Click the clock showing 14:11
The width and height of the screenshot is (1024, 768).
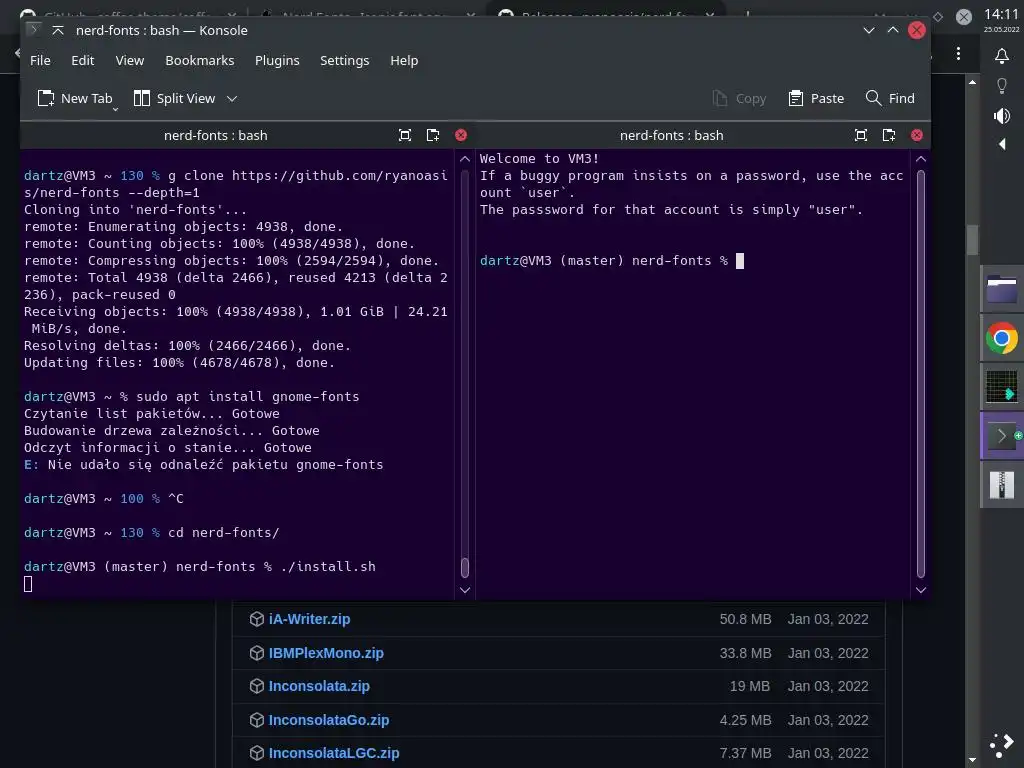click(1002, 14)
